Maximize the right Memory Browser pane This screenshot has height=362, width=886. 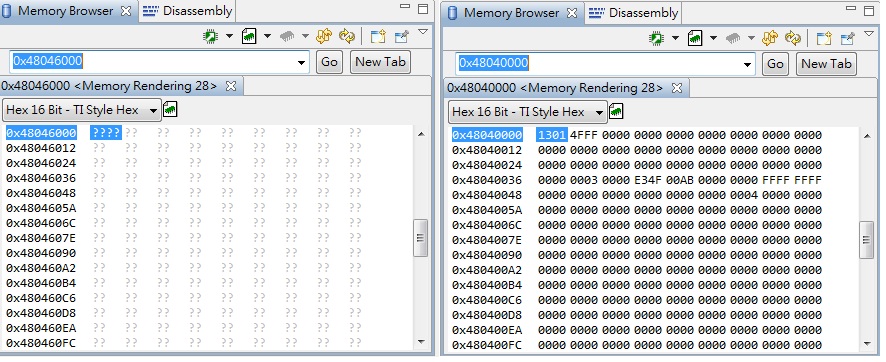[869, 10]
